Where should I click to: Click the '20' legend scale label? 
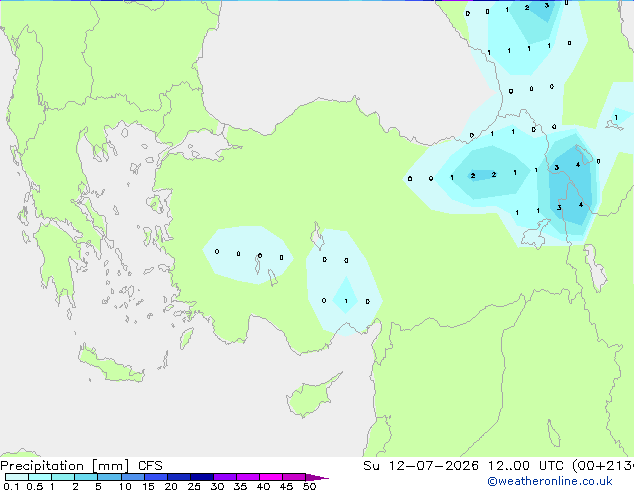click(171, 486)
